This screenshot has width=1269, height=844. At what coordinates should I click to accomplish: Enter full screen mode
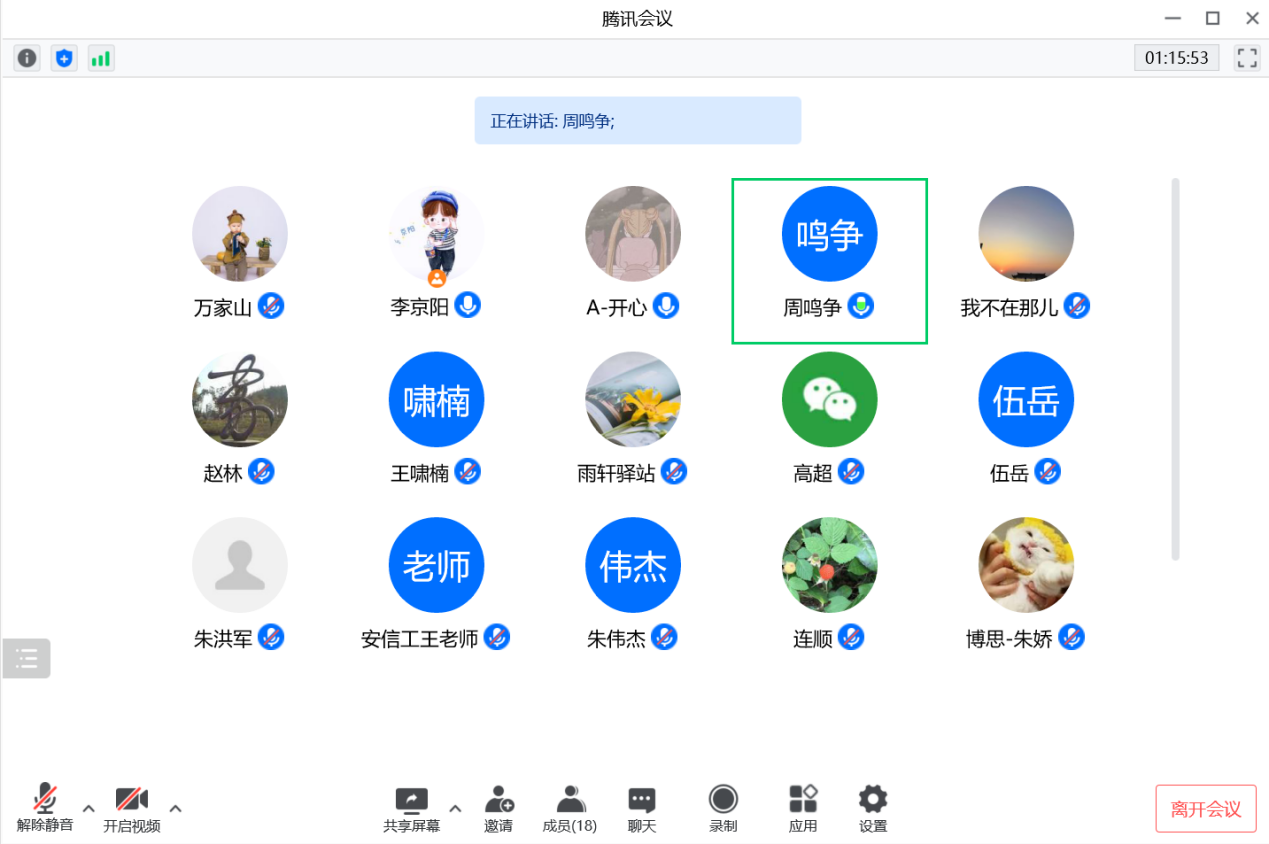point(1247,58)
